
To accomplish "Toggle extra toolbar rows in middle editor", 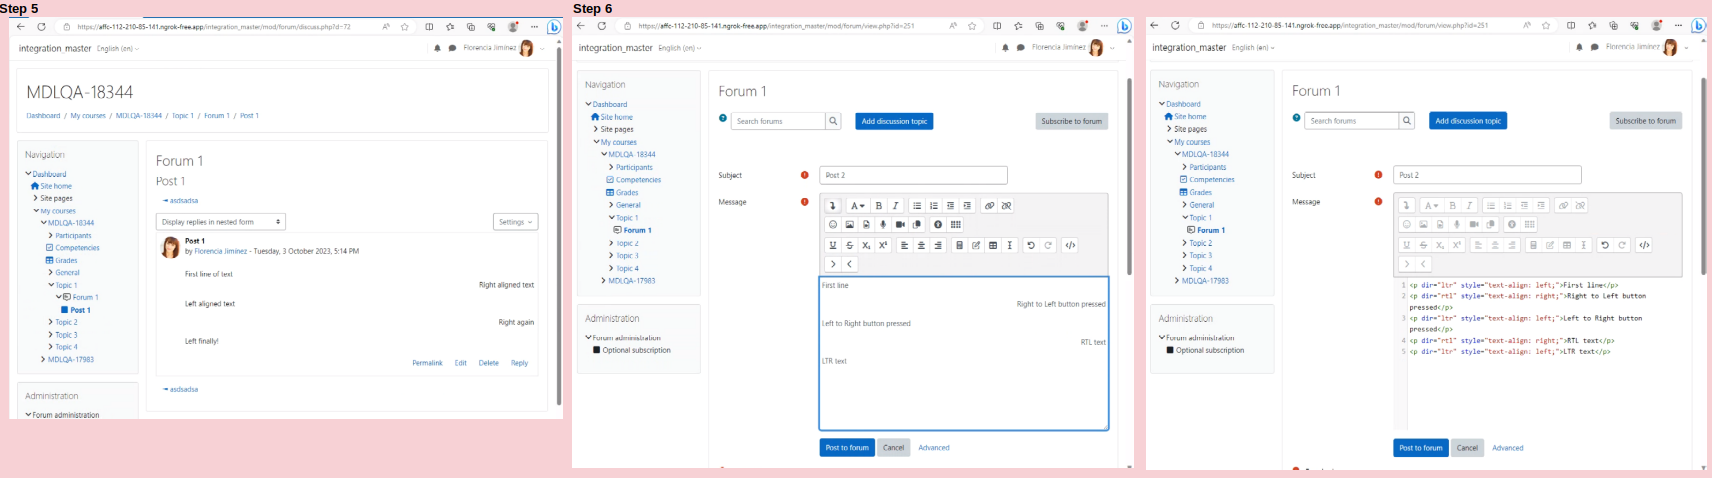I will click(x=832, y=205).
